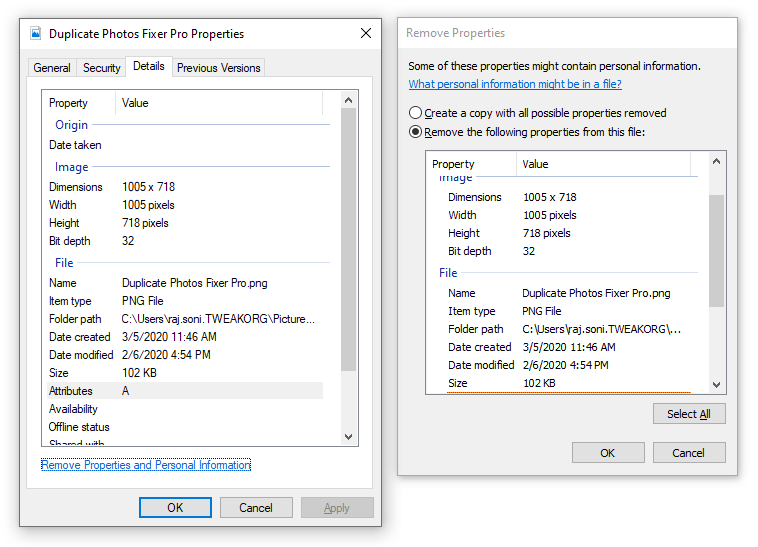Switch to the General tab
This screenshot has width=758, height=547.
pyautogui.click(x=52, y=68)
